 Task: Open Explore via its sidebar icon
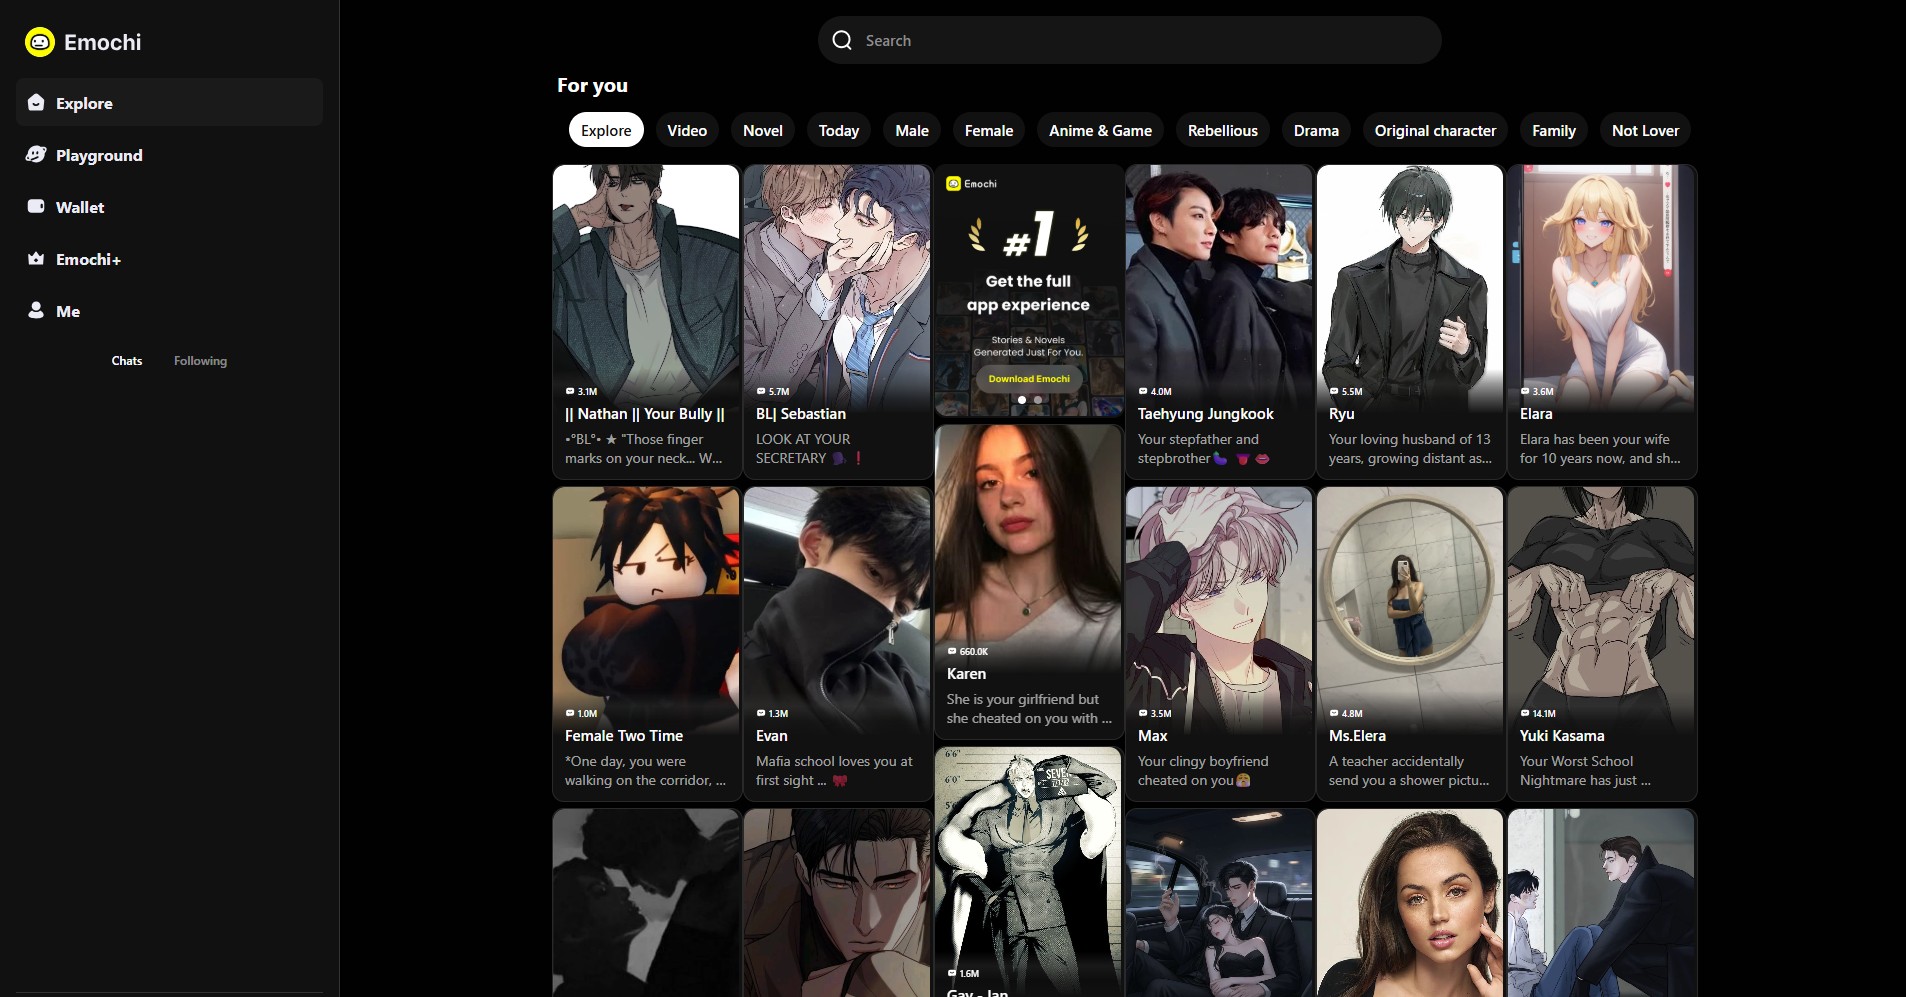[x=36, y=103]
